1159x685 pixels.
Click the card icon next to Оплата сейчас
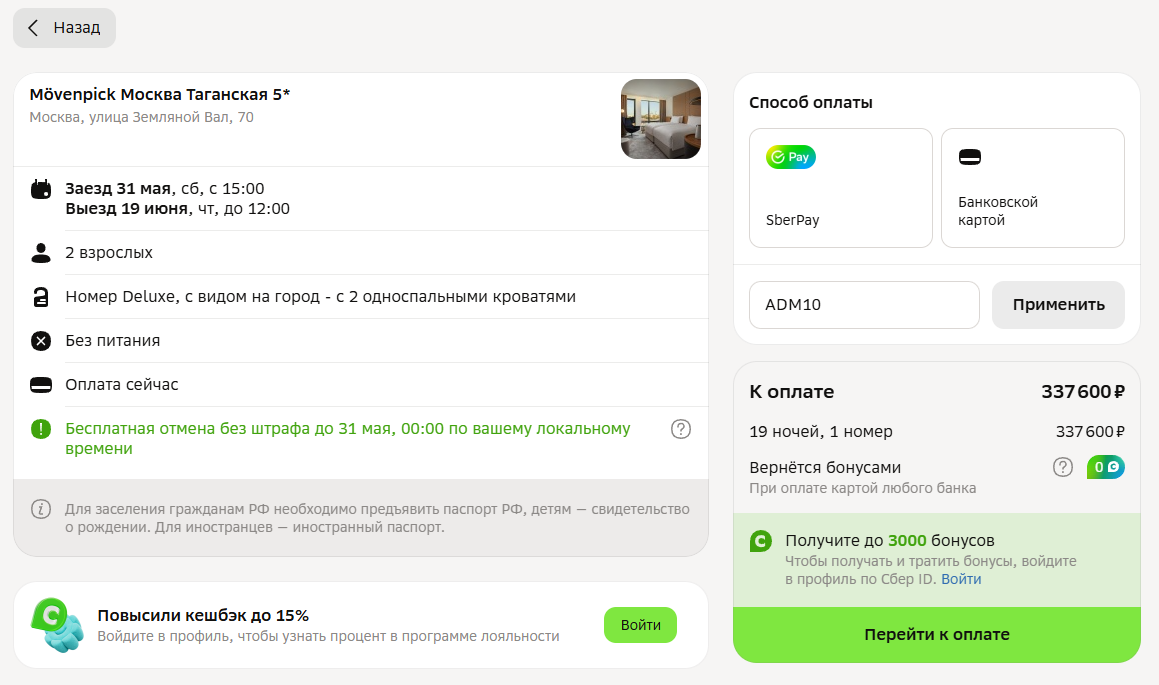(x=41, y=385)
